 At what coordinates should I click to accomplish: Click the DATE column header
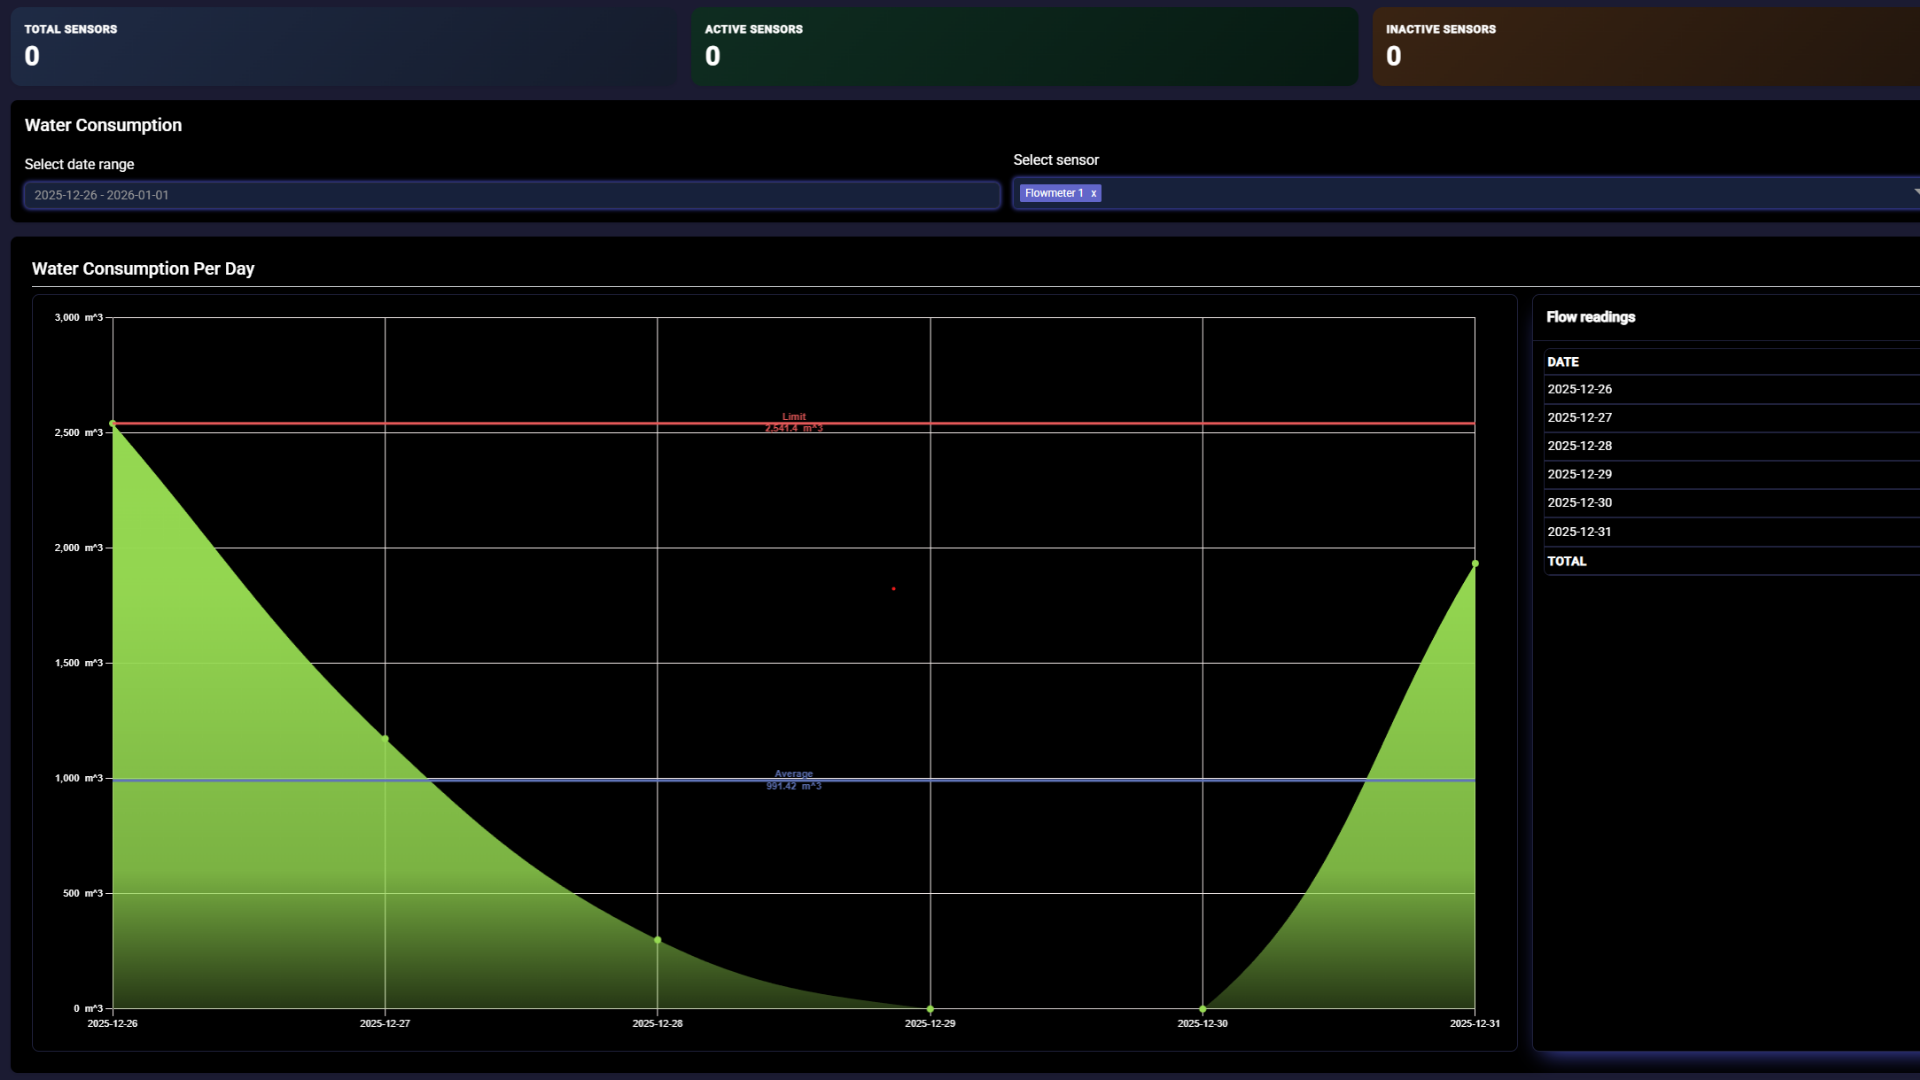[x=1563, y=362]
